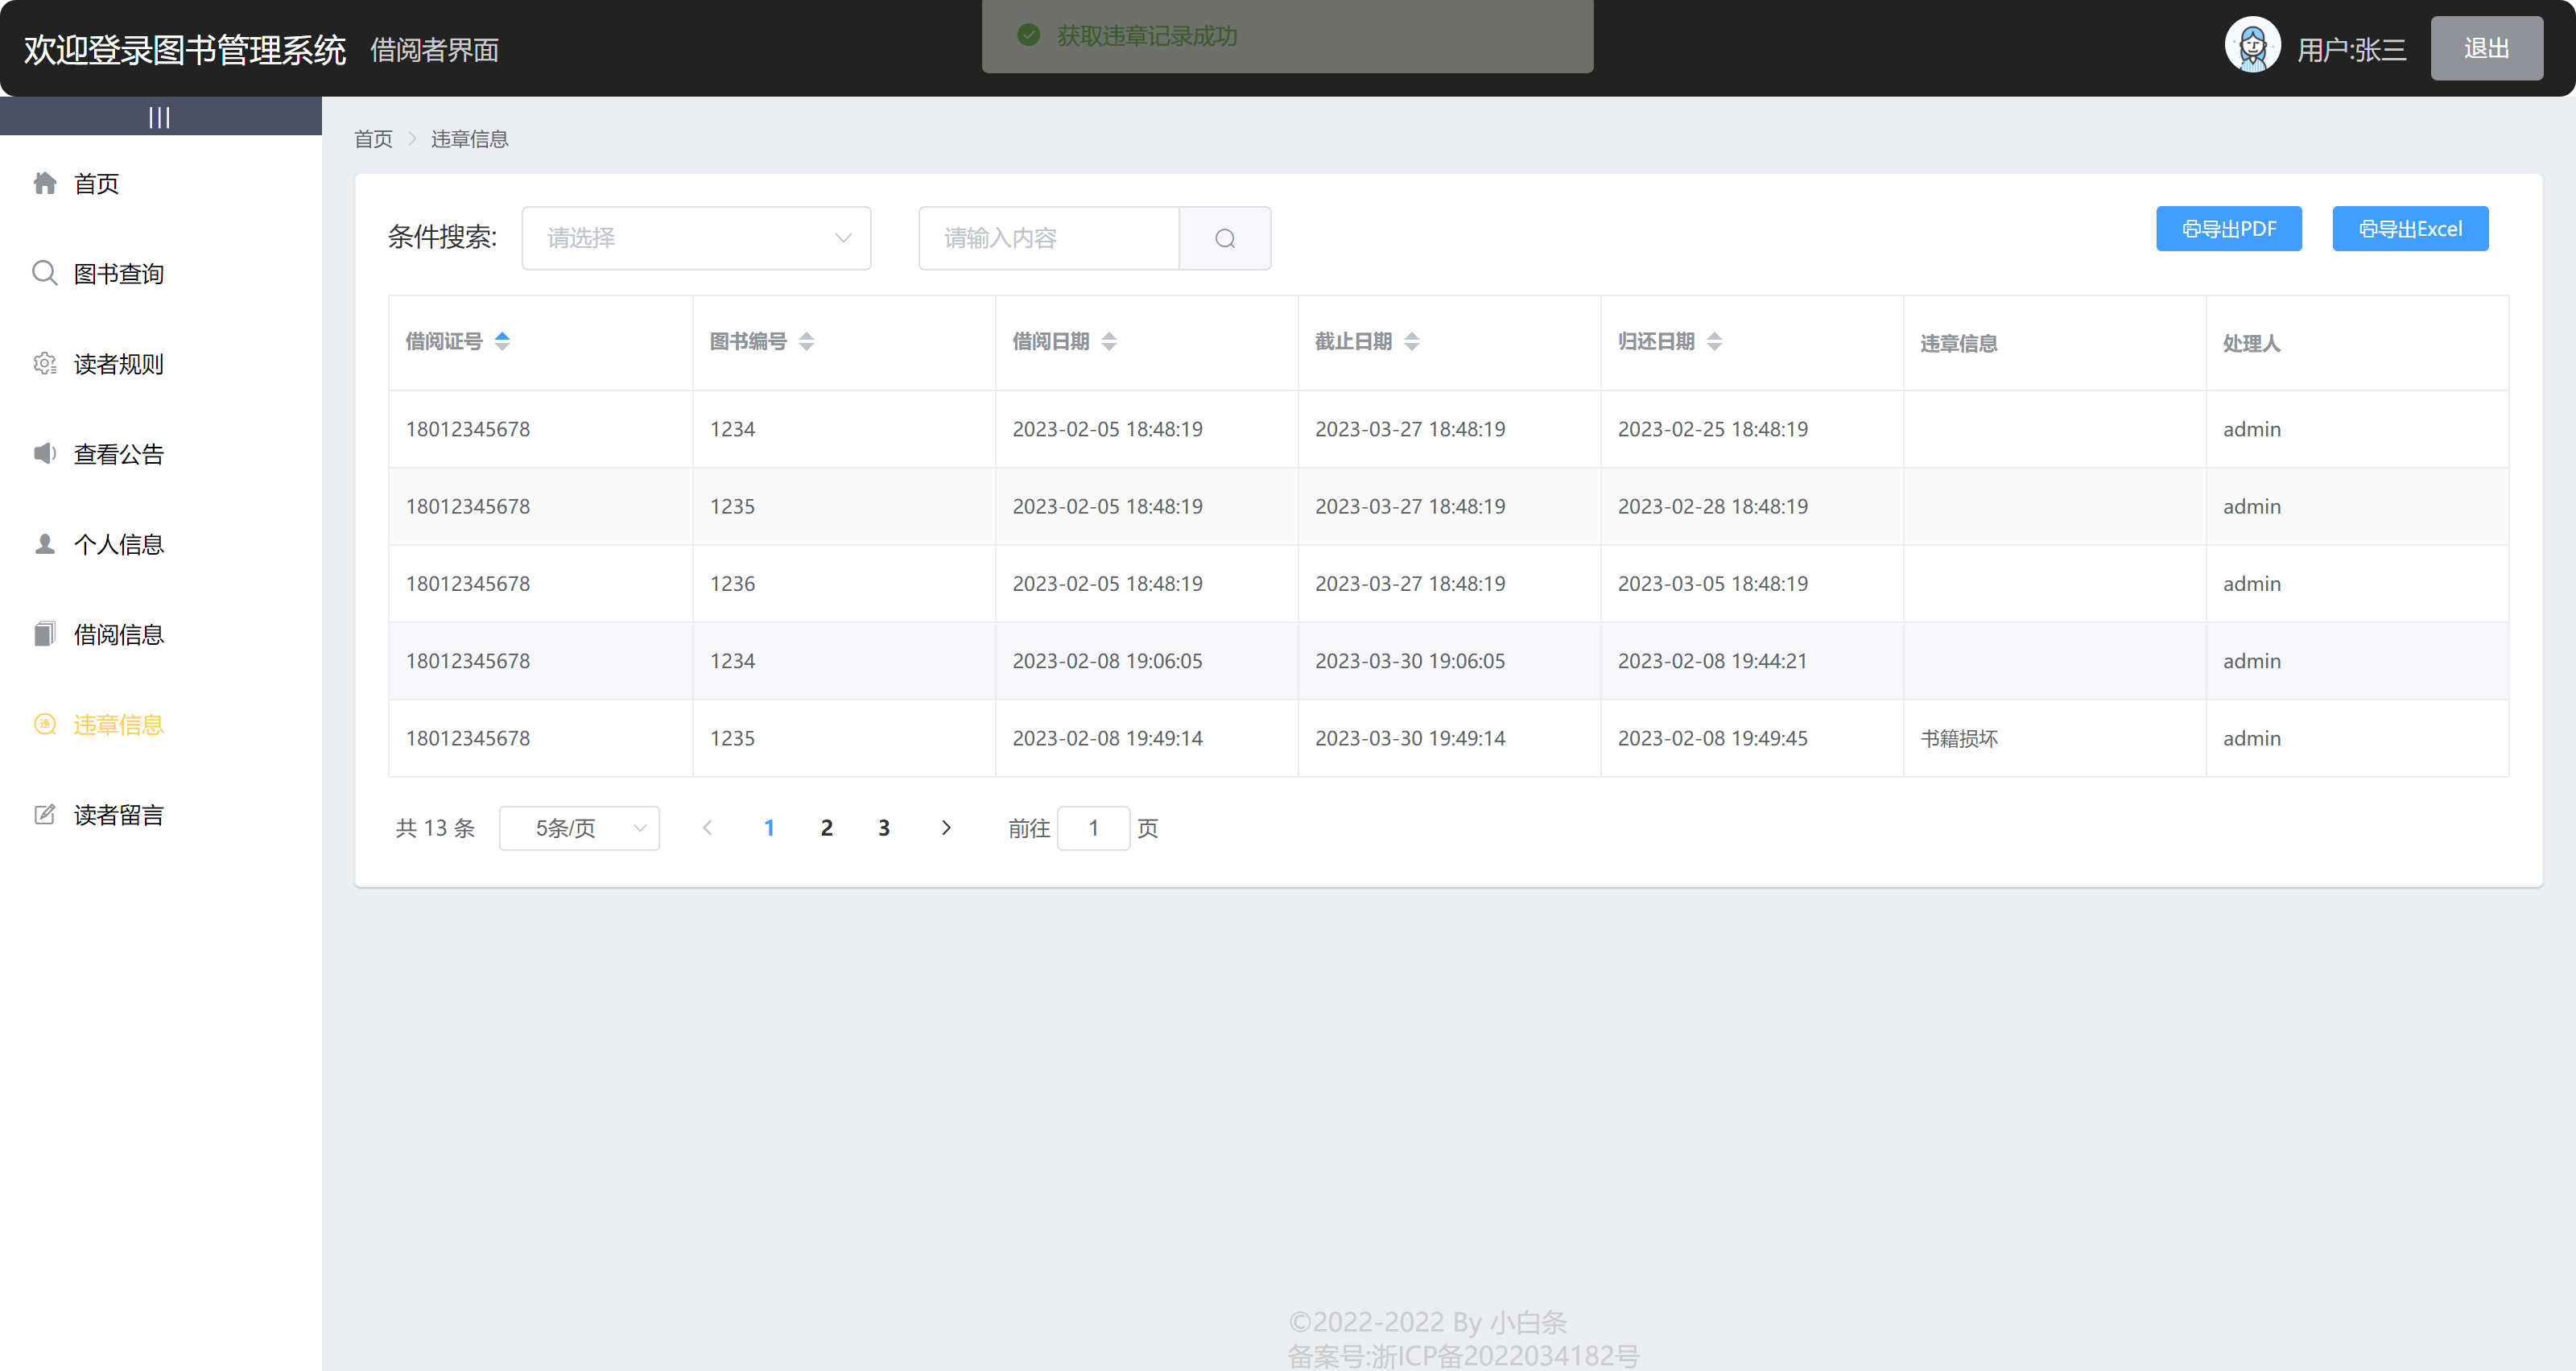Open the 5条/页 page size dropdown

[x=579, y=827]
